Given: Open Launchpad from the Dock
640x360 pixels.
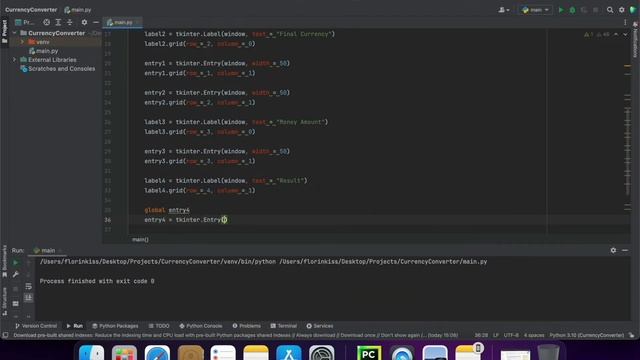Looking at the screenshot, I should tap(124, 353).
